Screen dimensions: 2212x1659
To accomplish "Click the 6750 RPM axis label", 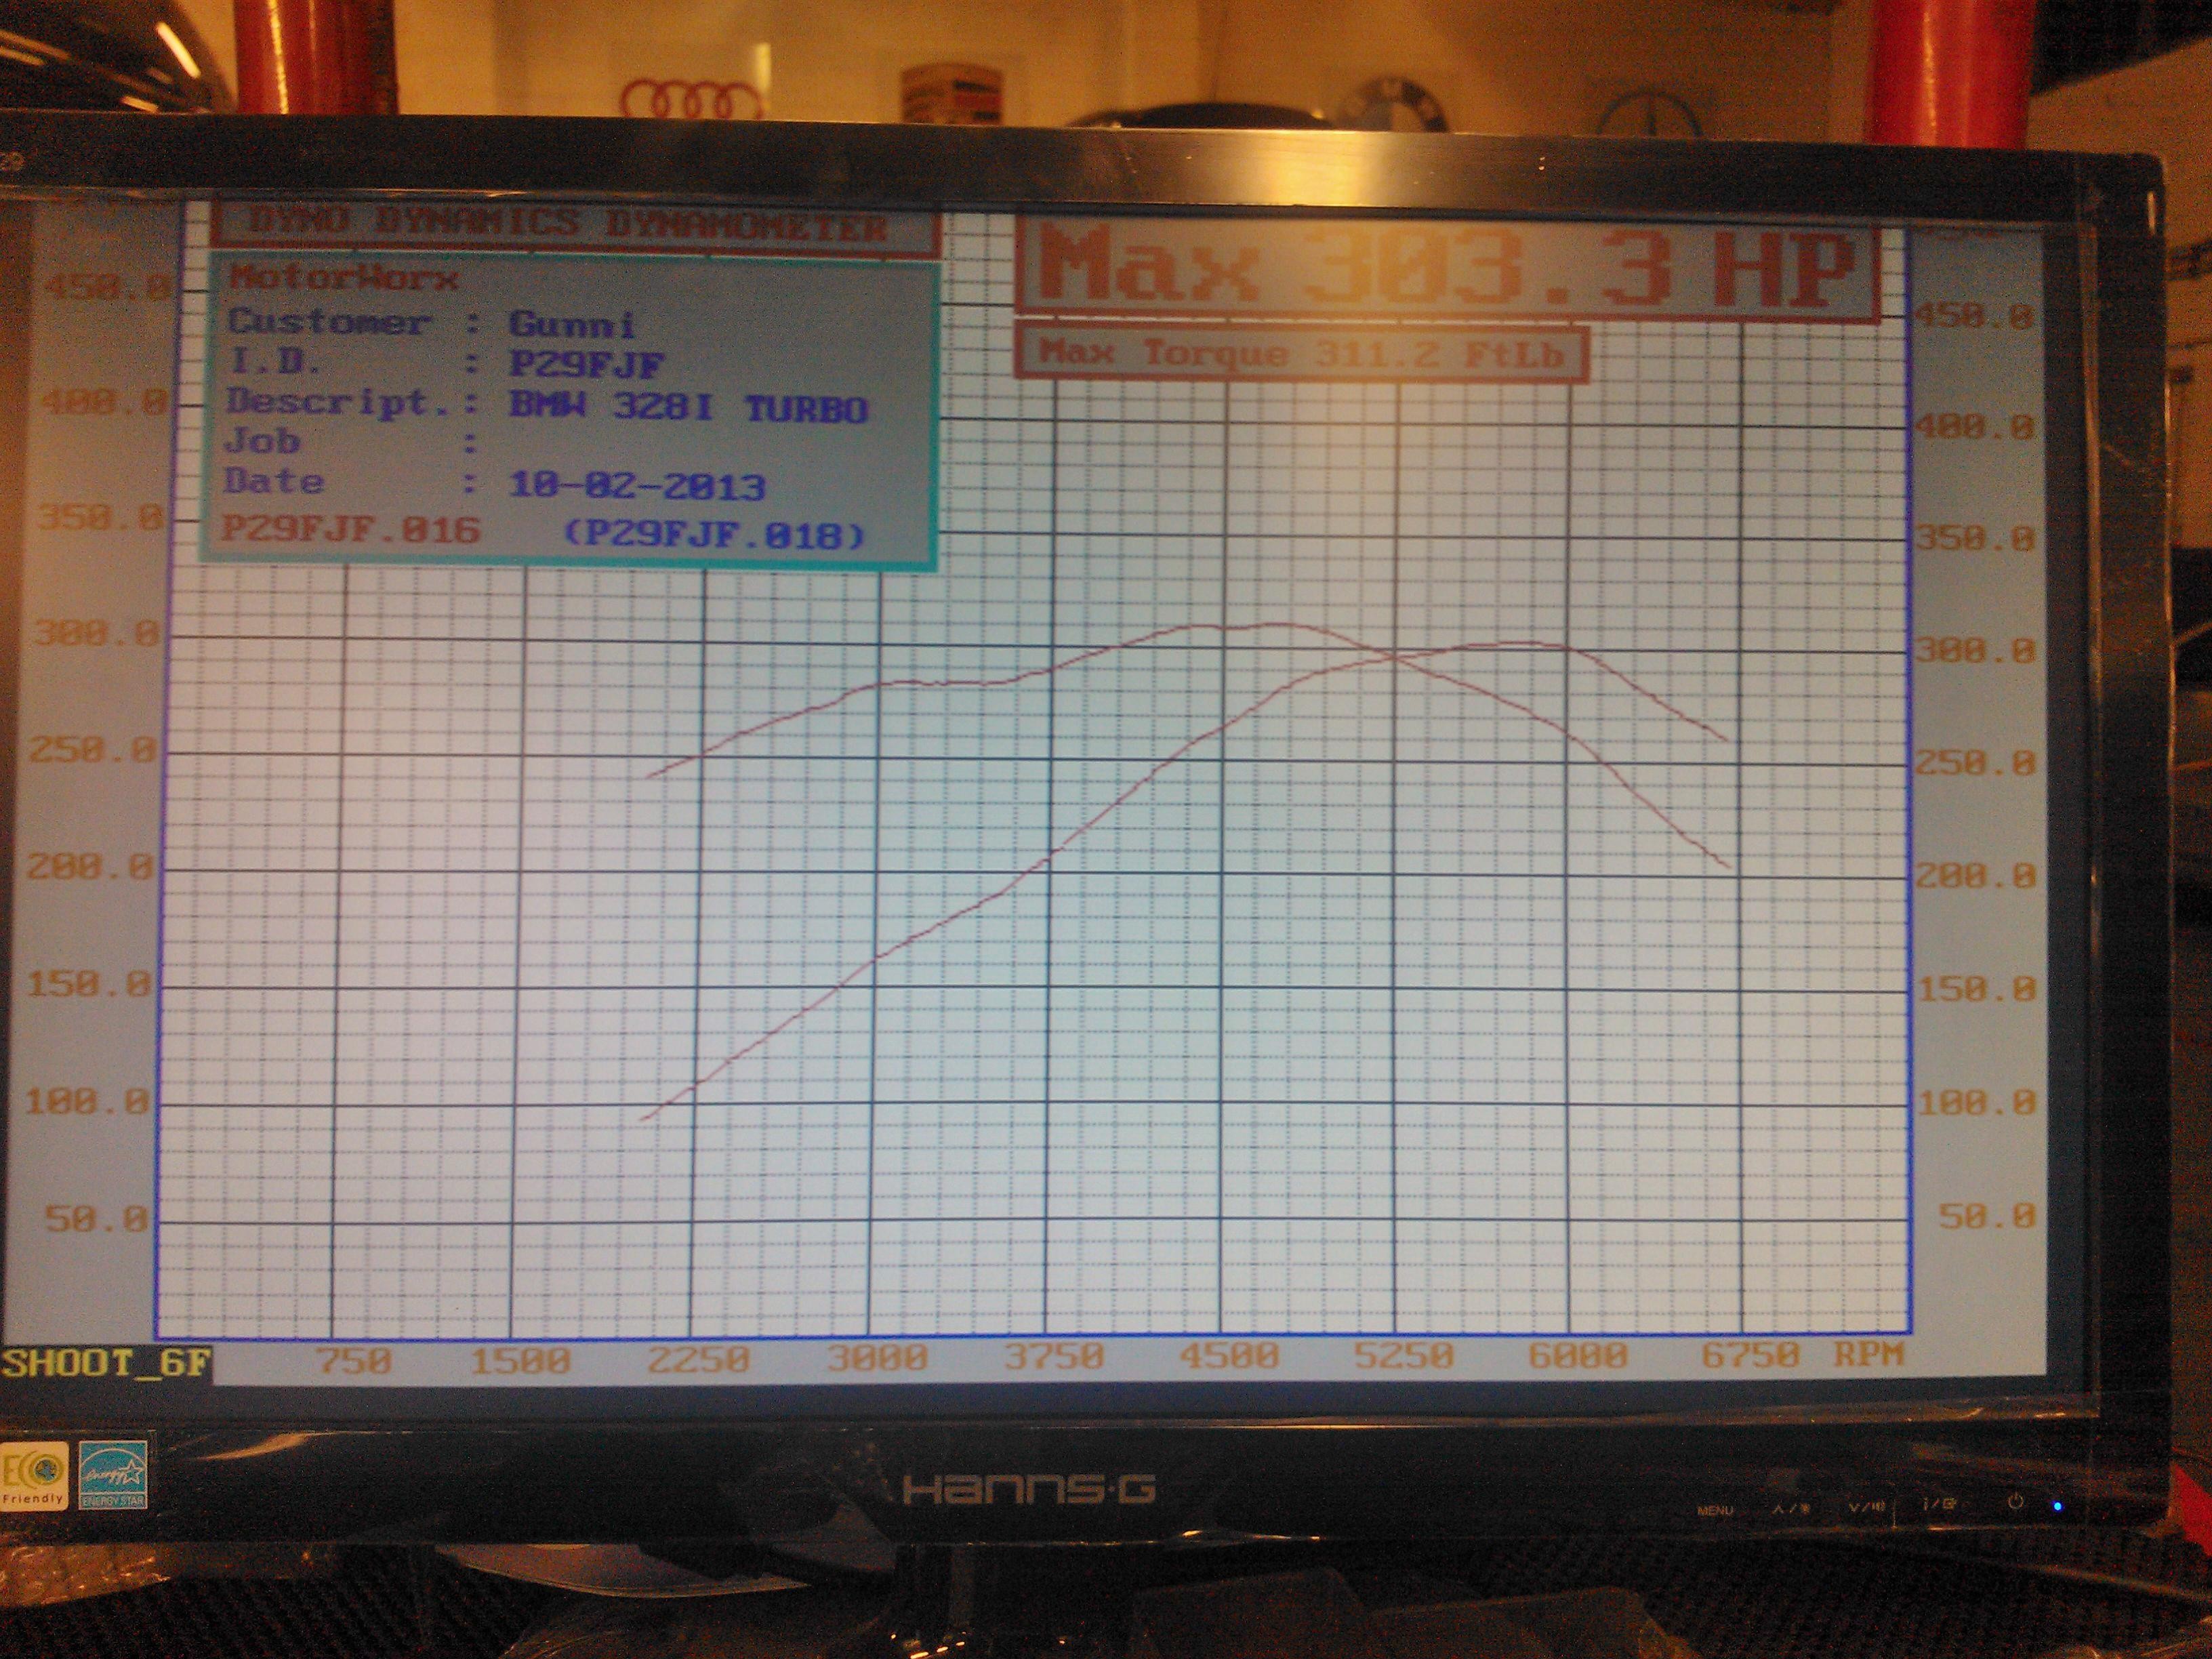I will [1751, 1355].
